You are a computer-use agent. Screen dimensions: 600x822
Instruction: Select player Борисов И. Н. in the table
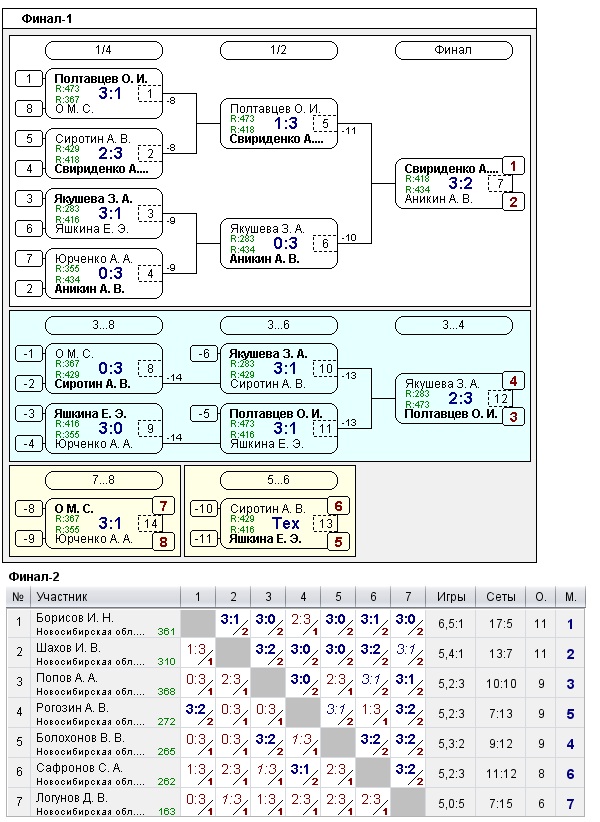[x=75, y=618]
